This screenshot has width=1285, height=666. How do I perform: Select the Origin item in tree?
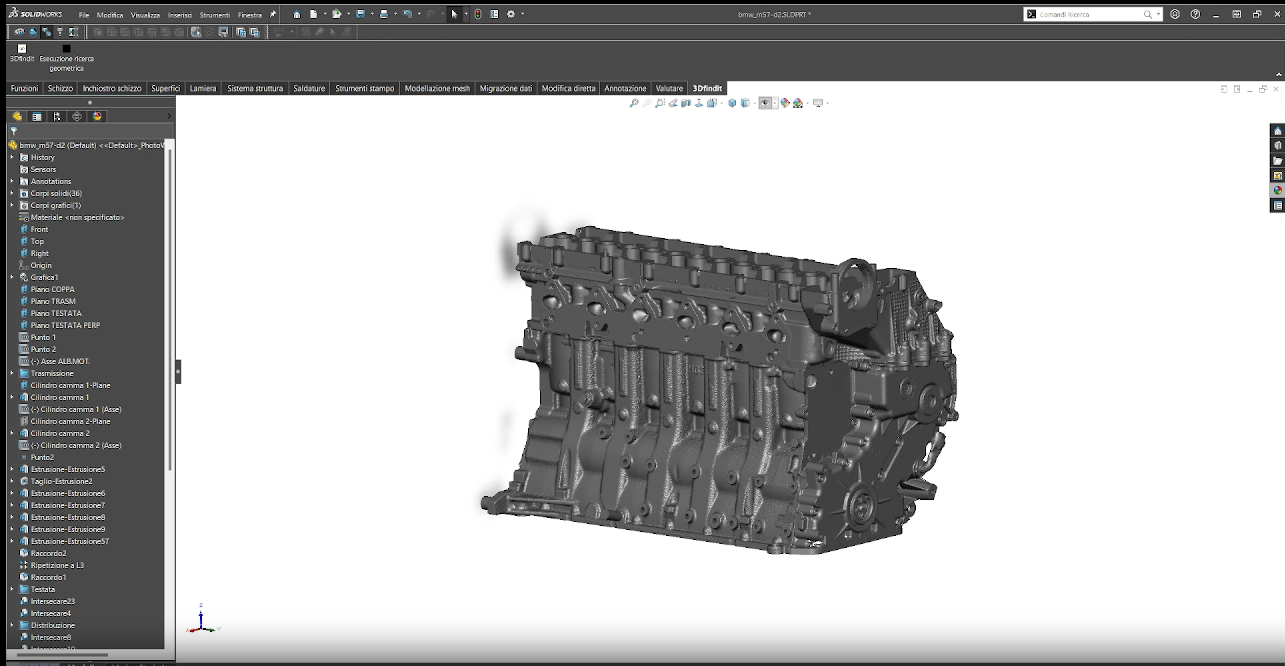point(41,265)
